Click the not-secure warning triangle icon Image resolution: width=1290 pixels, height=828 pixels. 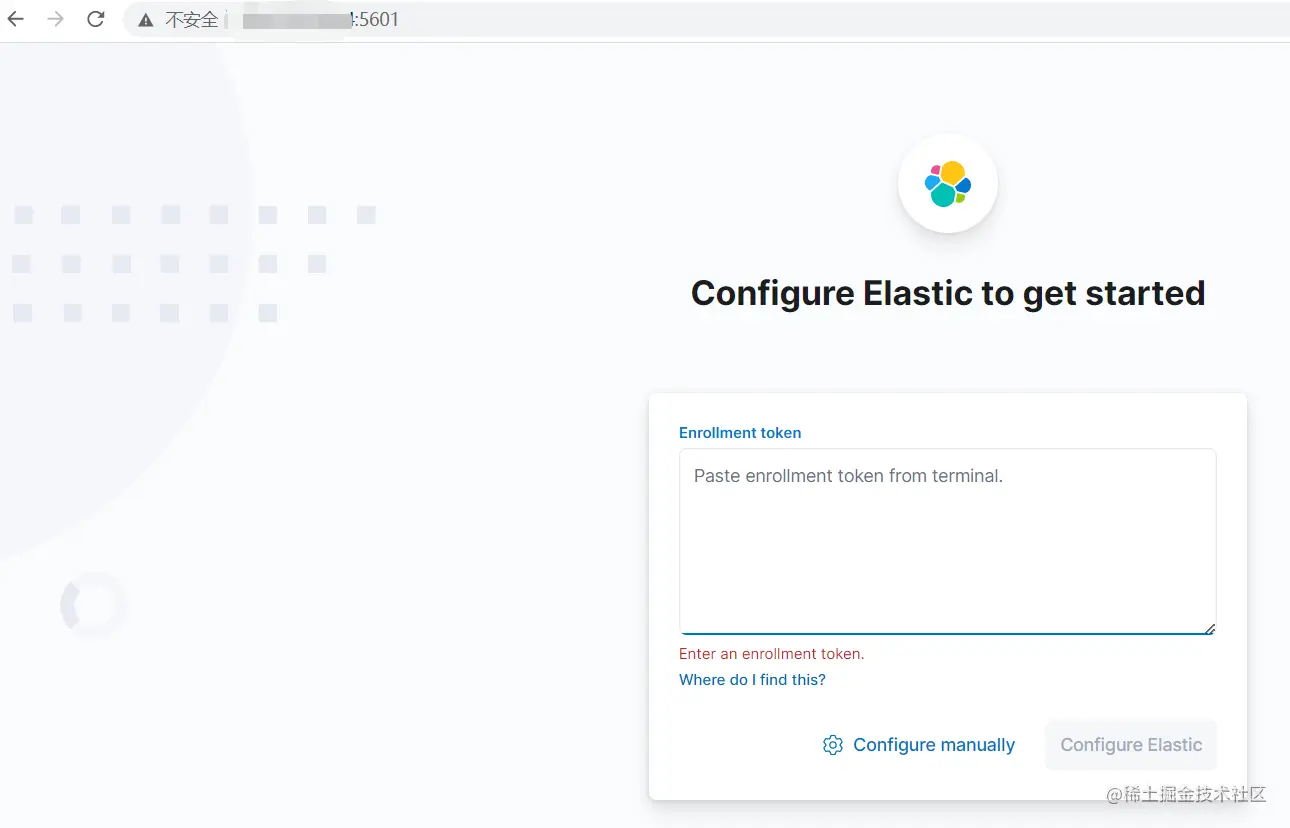coord(146,20)
